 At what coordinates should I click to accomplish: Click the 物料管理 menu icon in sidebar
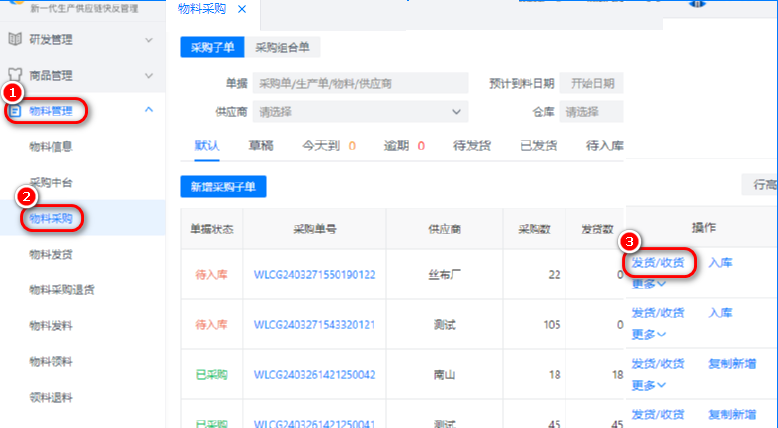[x=15, y=111]
